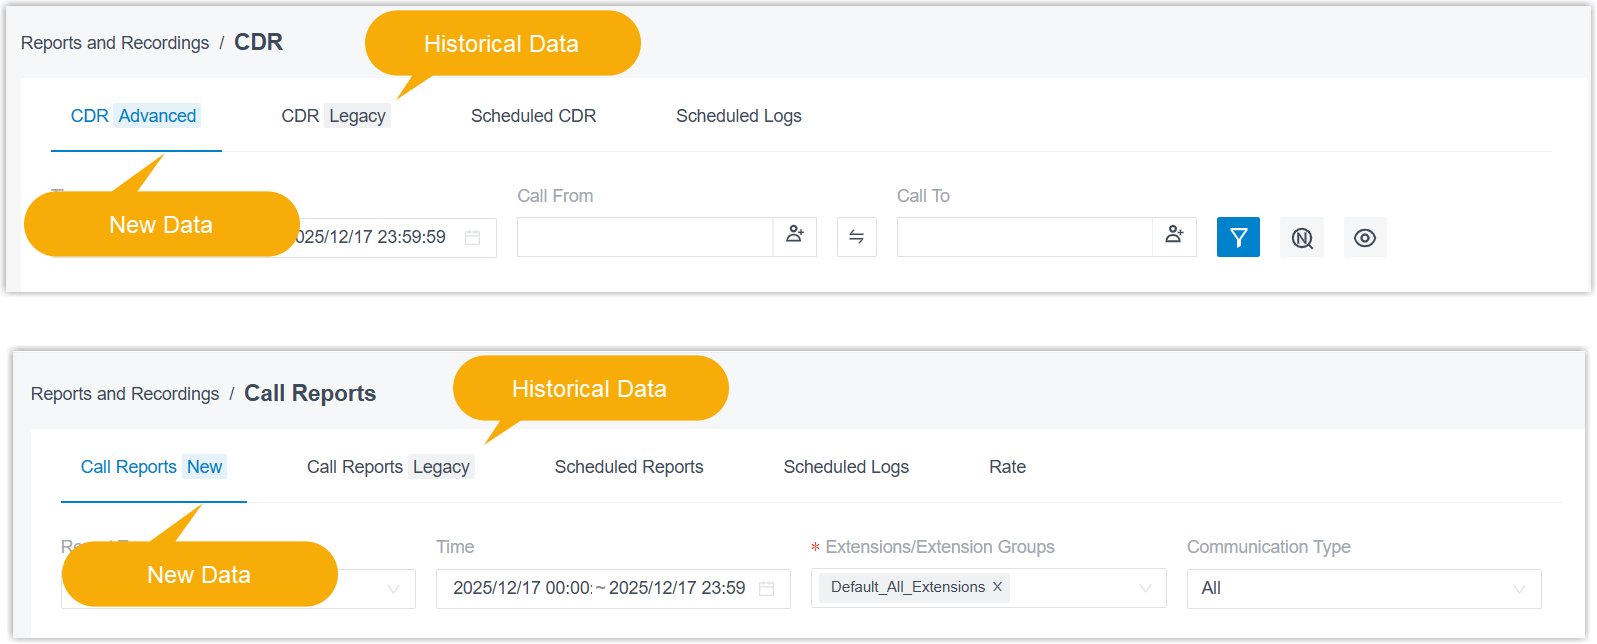Switch to CDR Legacy tab
The height and width of the screenshot is (644, 1597).
click(335, 116)
